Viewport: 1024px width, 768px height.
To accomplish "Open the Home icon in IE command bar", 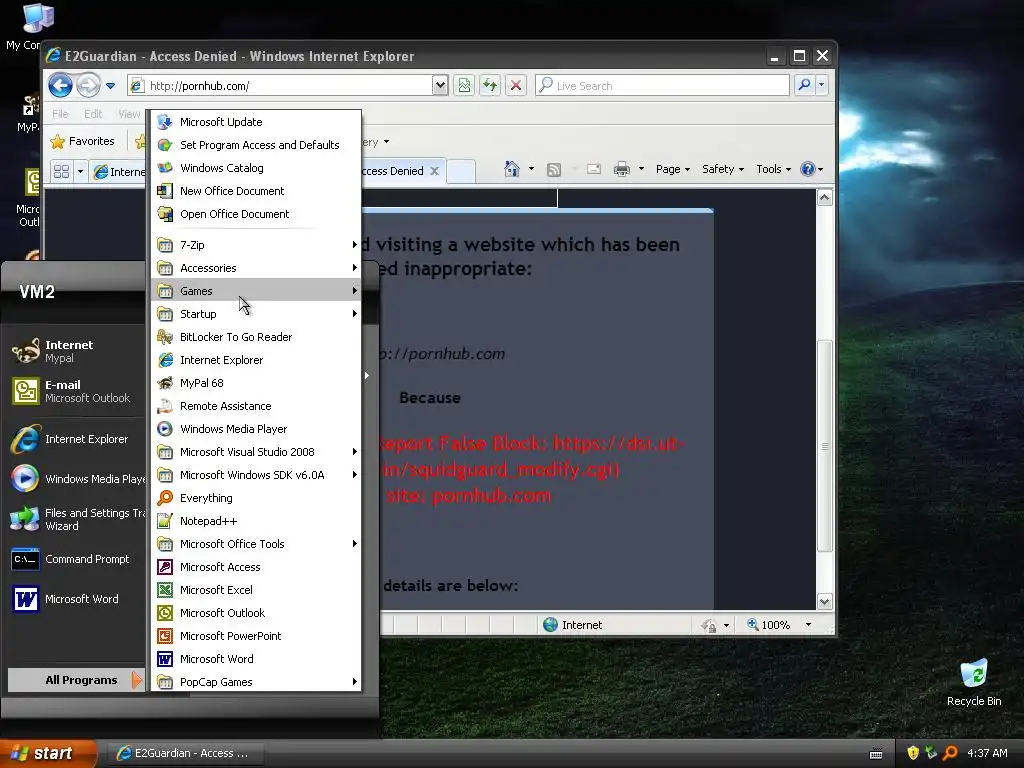I will coord(512,169).
